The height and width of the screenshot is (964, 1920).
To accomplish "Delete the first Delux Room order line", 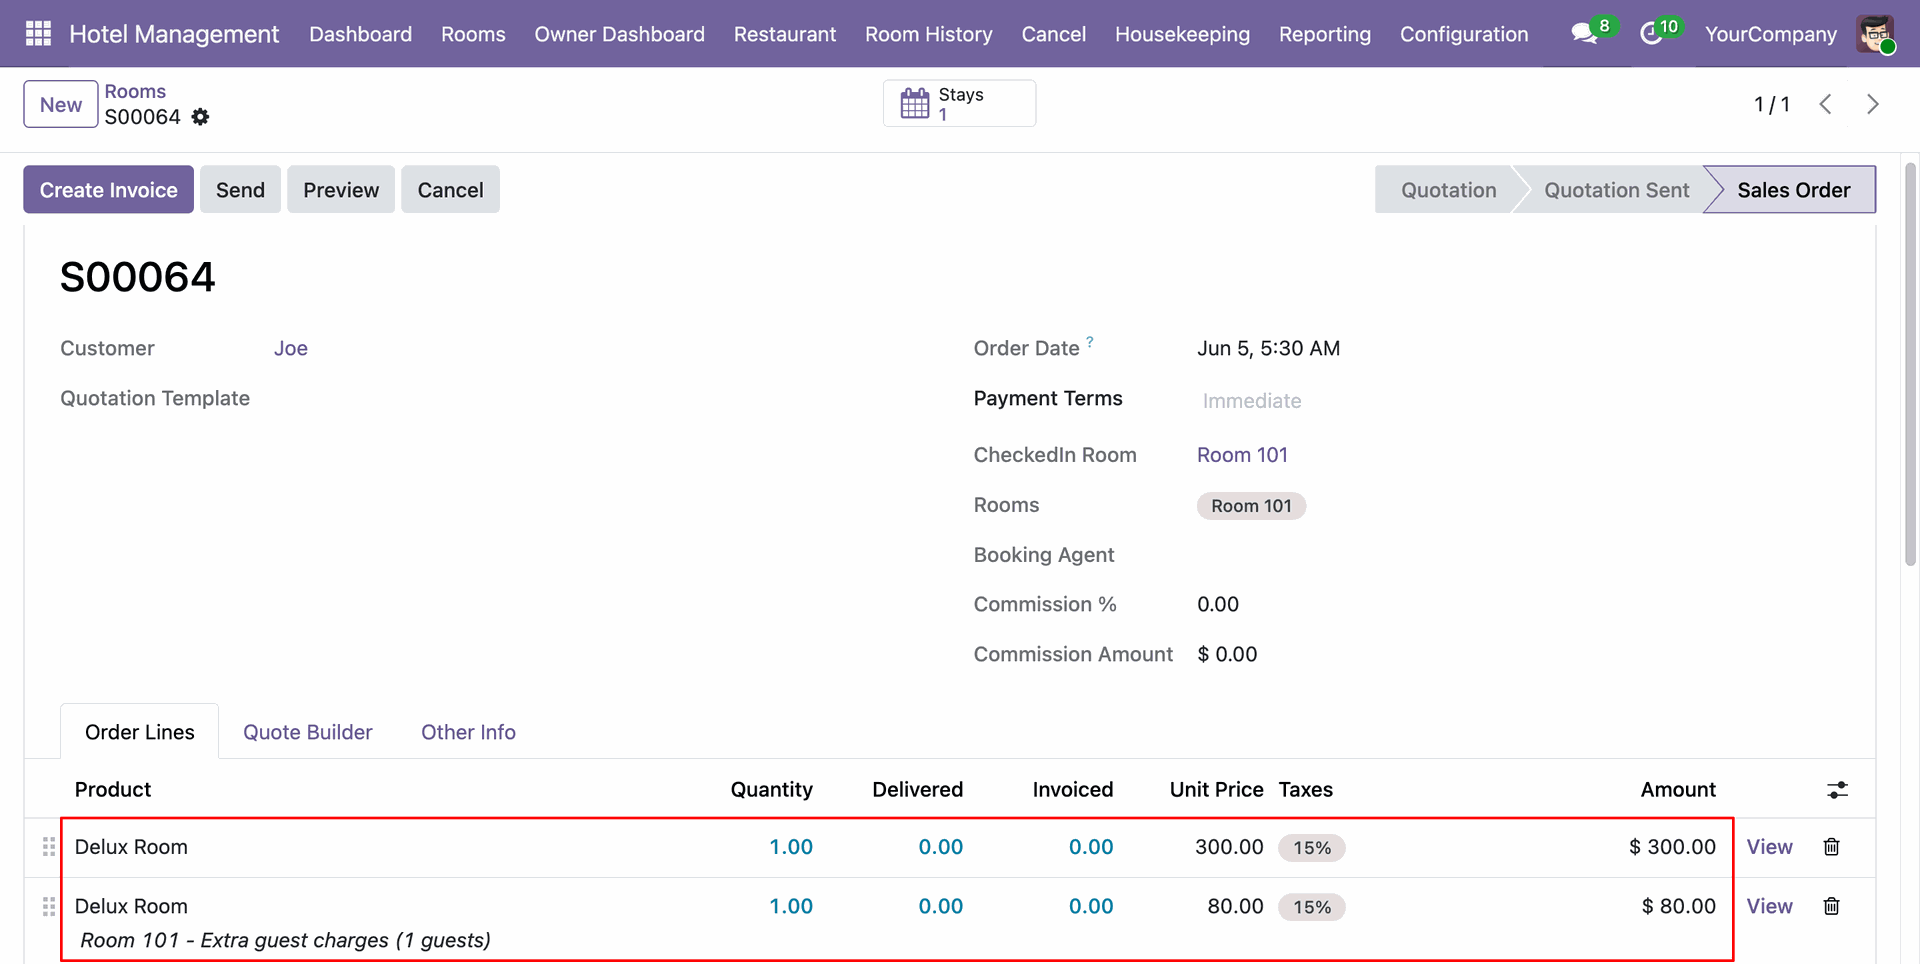I will 1831,847.
